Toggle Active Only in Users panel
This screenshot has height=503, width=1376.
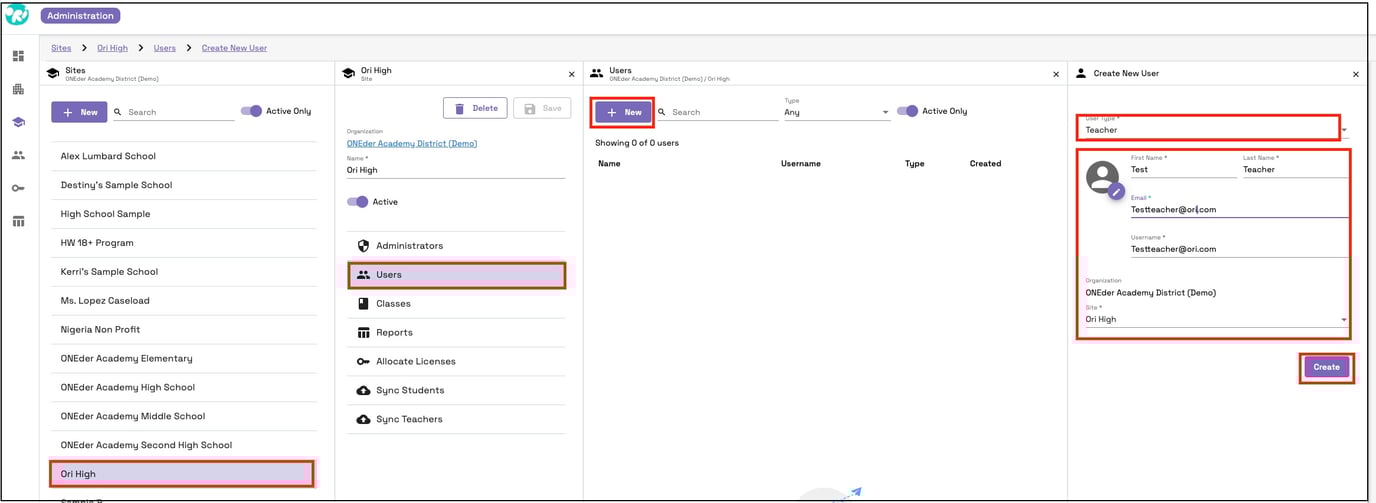click(907, 111)
